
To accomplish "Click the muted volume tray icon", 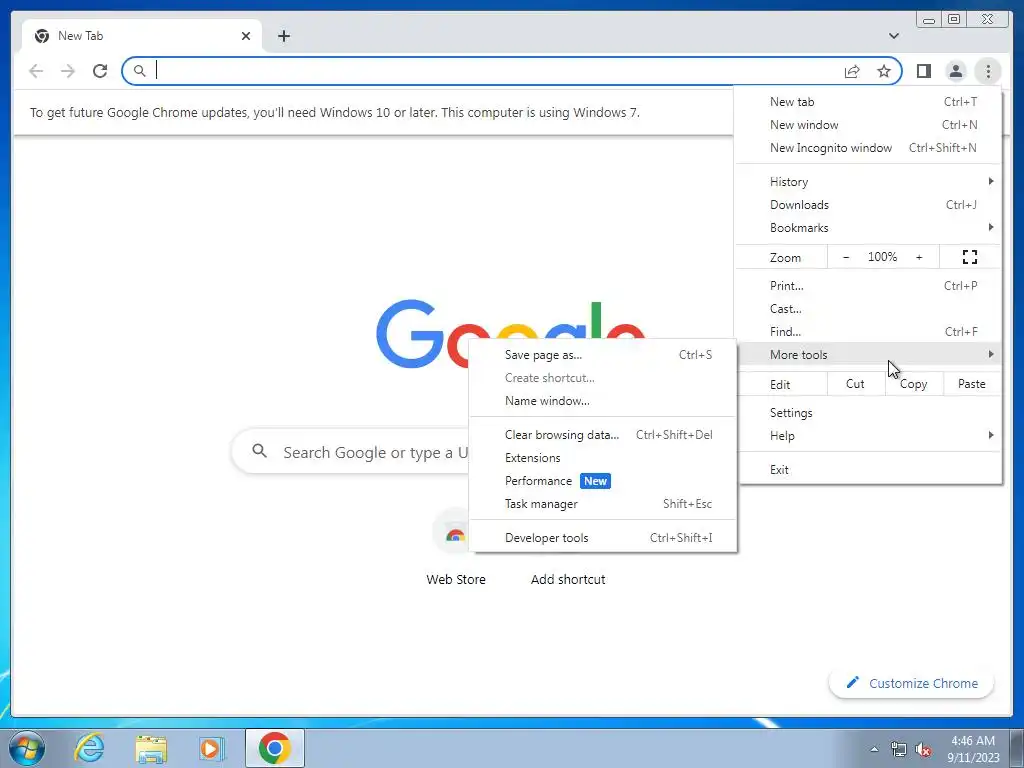I will tap(923, 749).
